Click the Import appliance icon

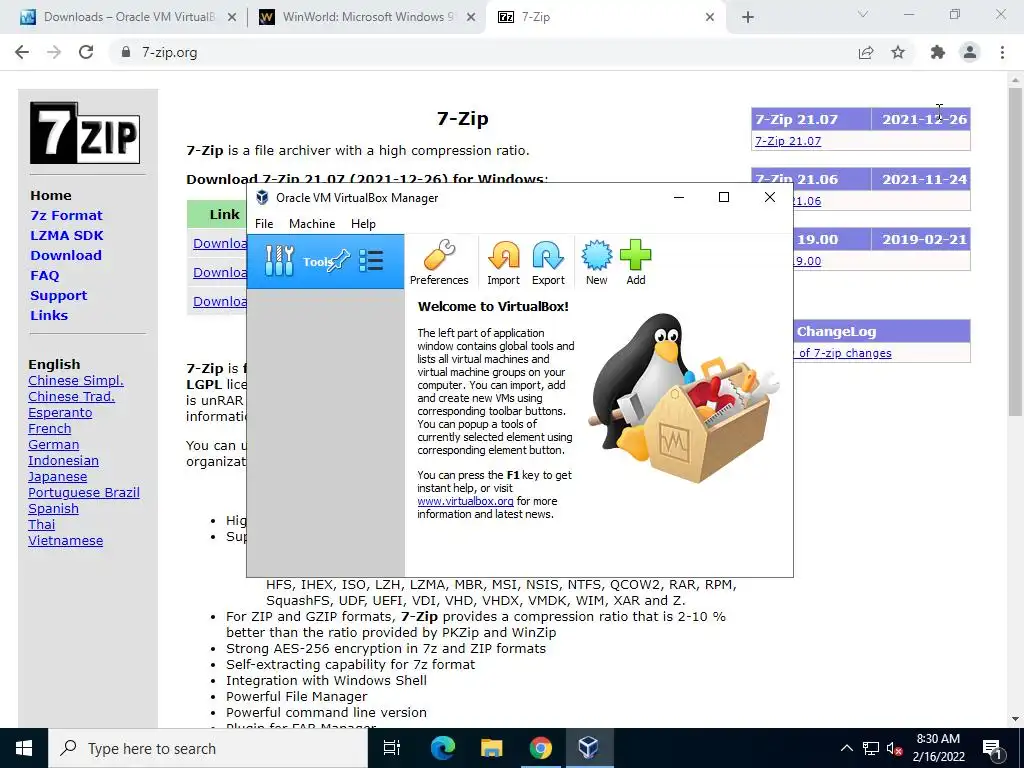tap(504, 263)
